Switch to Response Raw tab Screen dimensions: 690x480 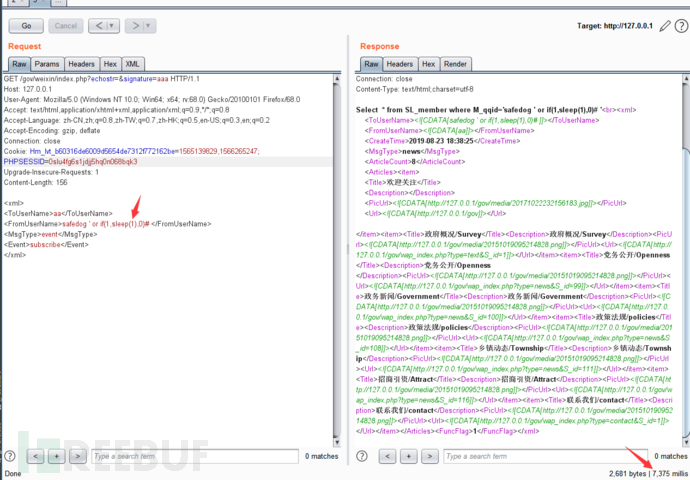(371, 64)
